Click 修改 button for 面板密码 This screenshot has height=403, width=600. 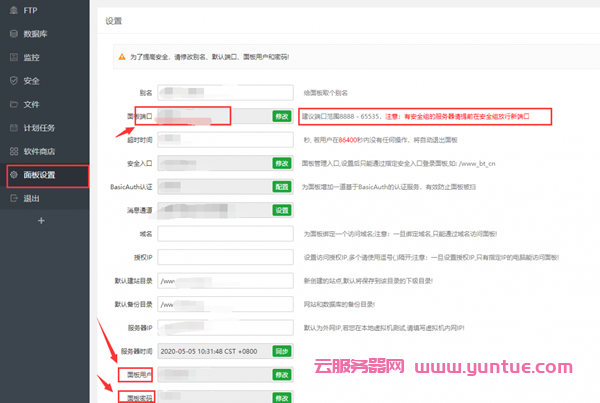pos(282,398)
